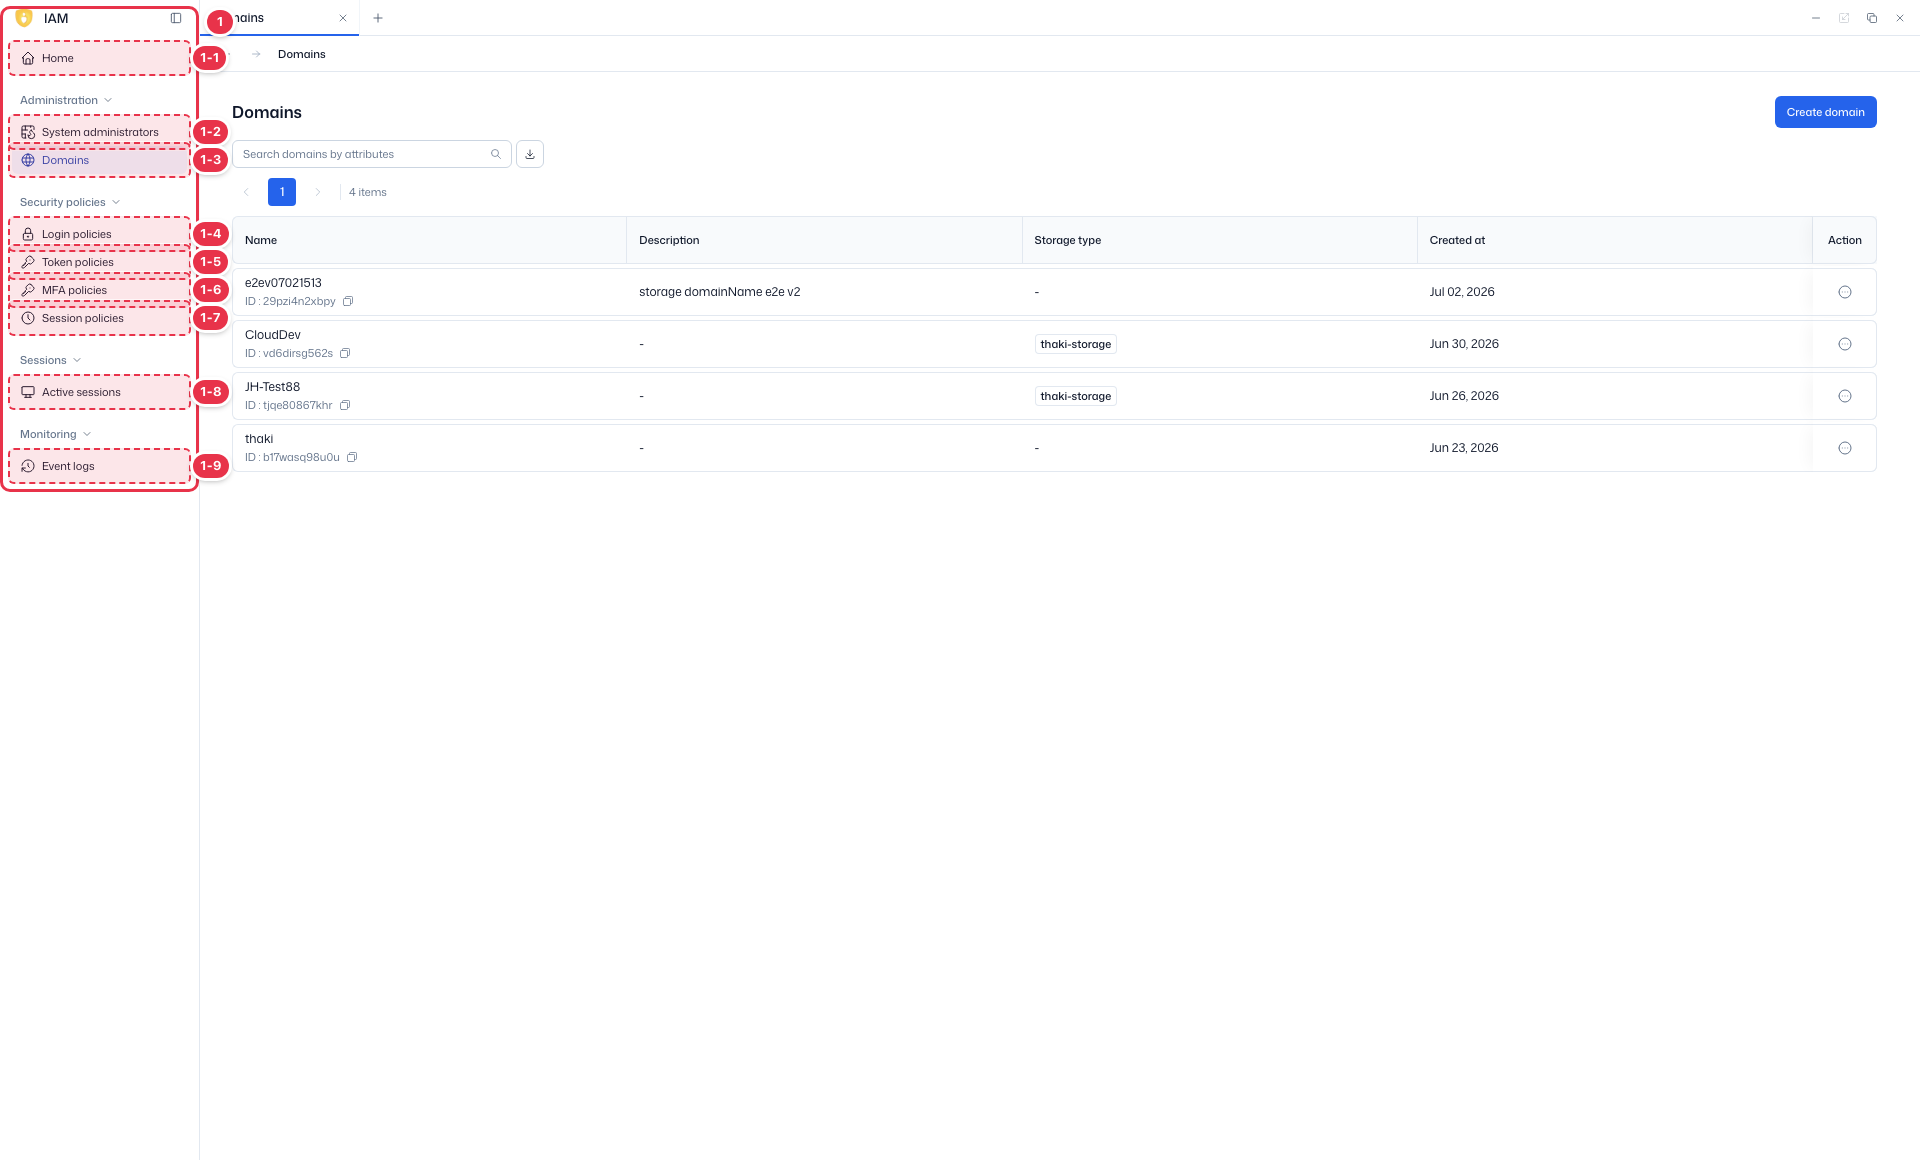Open action menu for e2ev07021513
The image size is (1920, 1160).
(1845, 292)
